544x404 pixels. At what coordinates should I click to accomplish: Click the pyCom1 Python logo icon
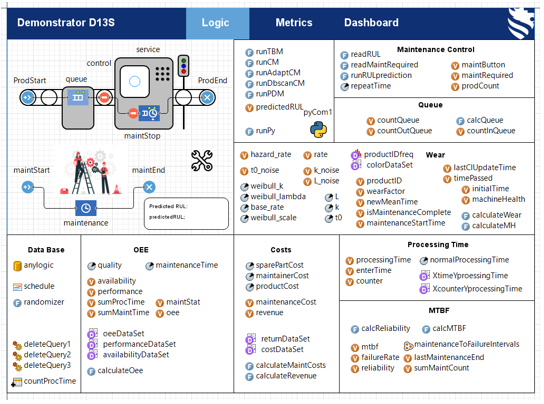click(x=318, y=129)
